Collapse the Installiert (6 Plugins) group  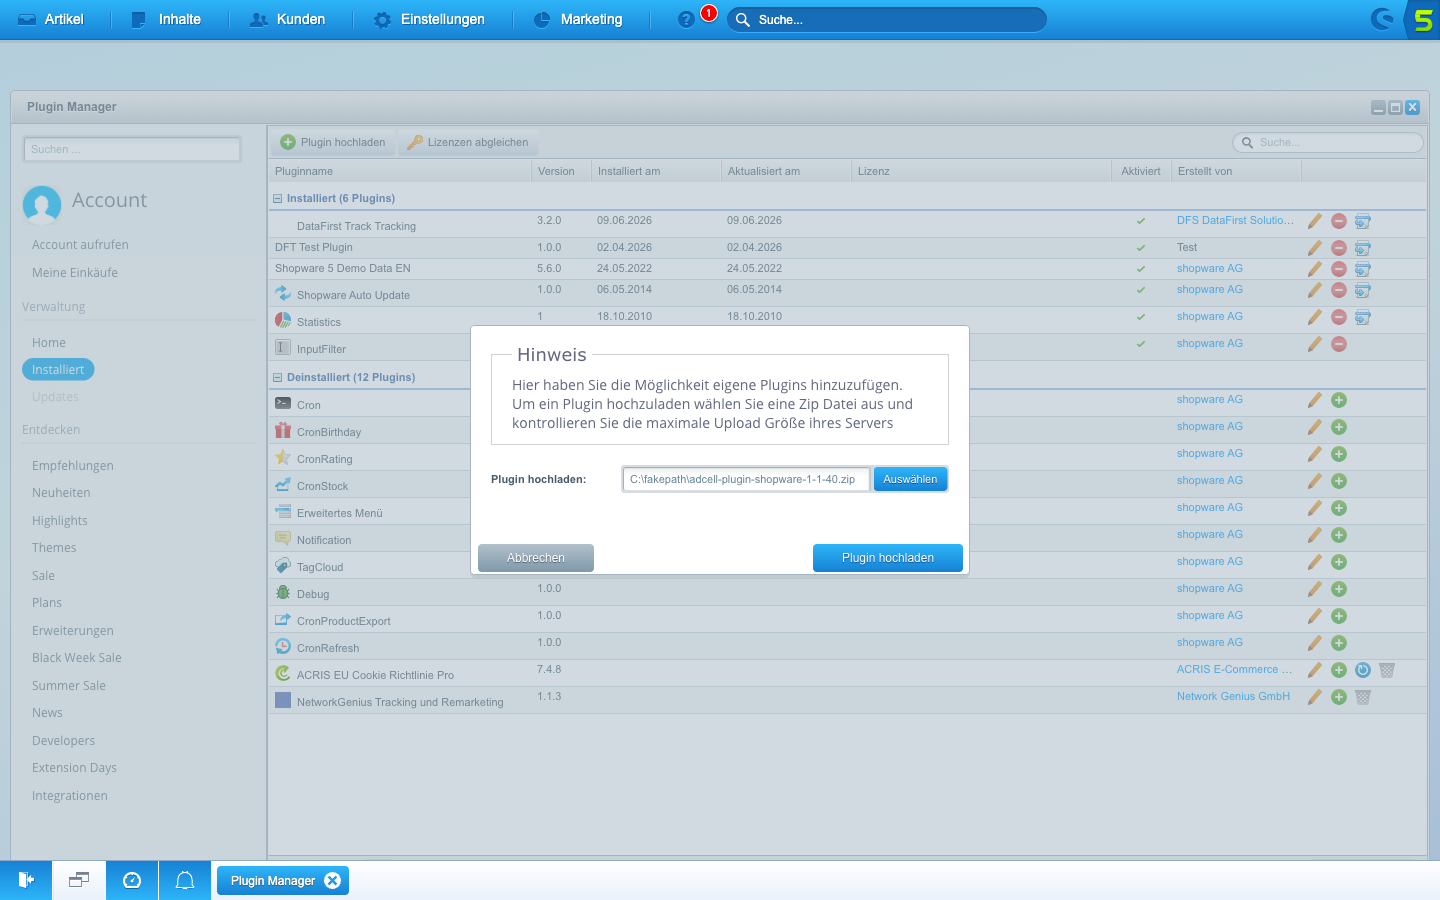[278, 198]
